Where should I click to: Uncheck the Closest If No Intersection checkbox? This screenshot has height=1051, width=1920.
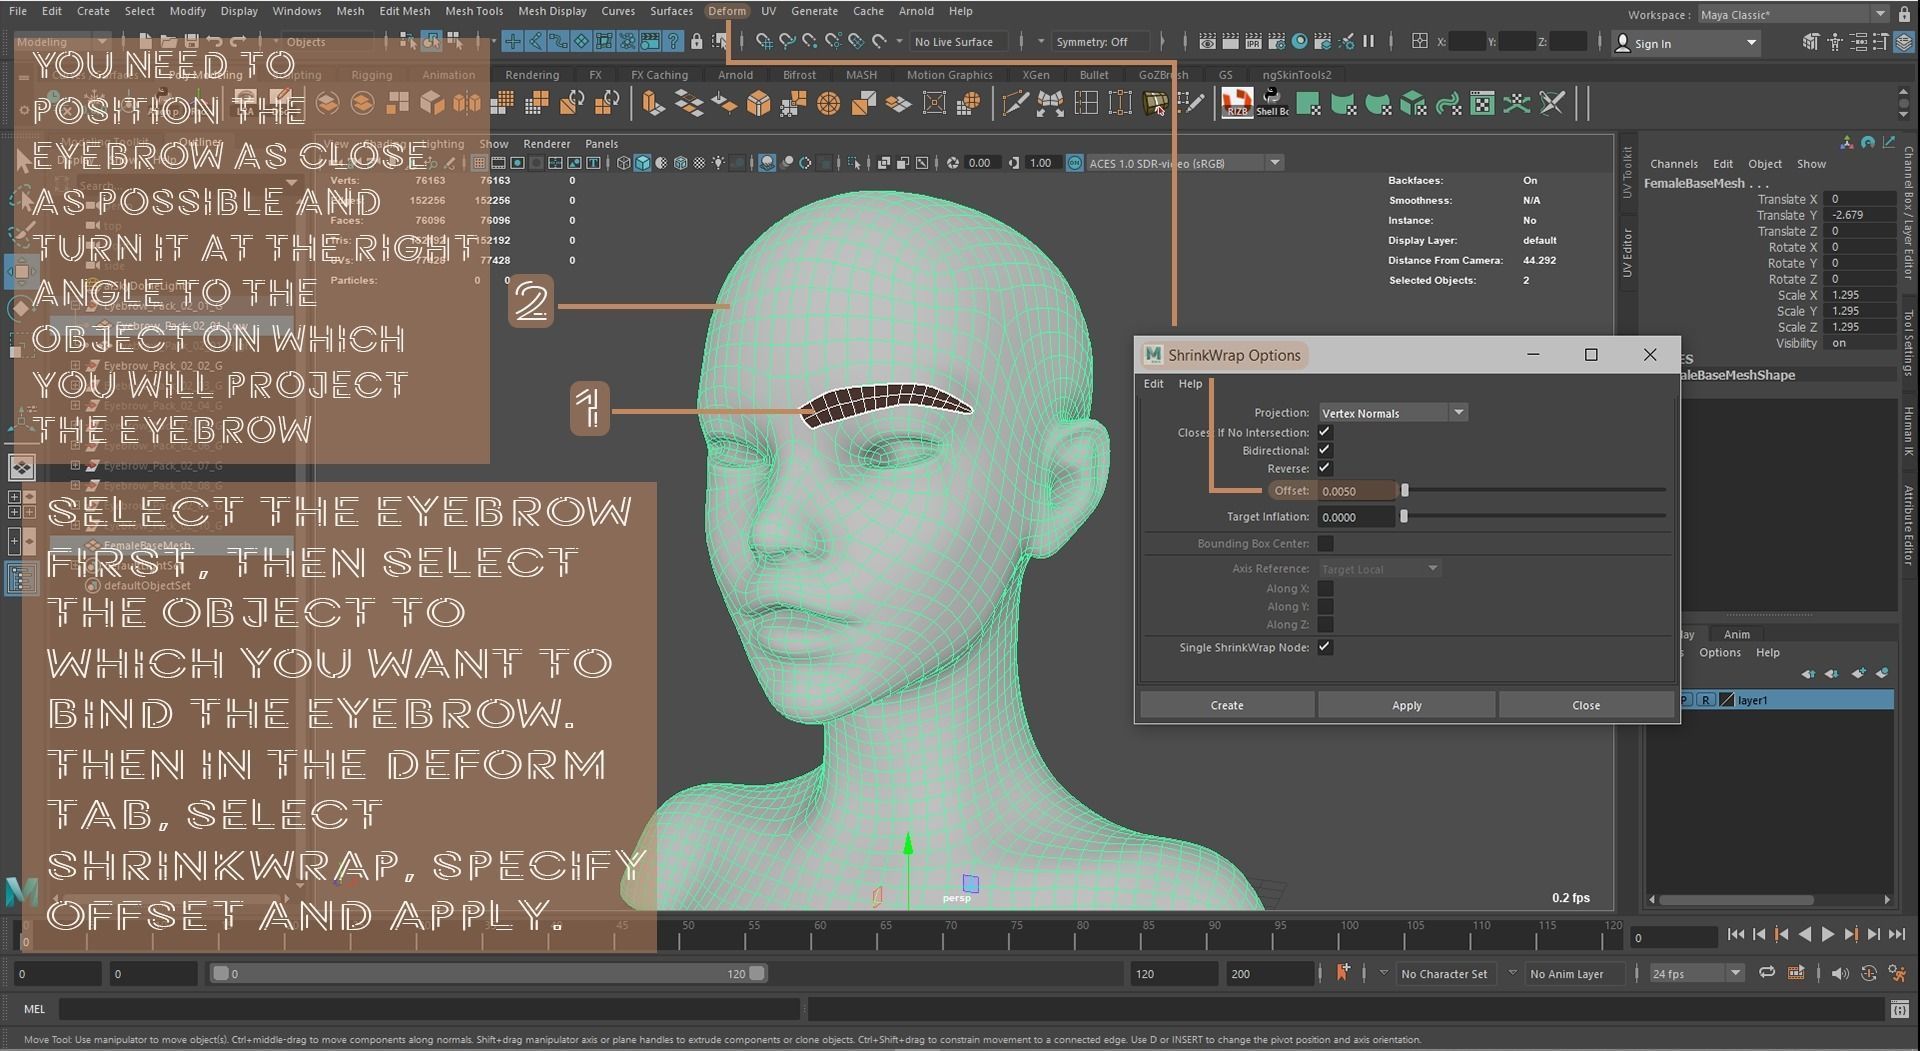coord(1325,432)
